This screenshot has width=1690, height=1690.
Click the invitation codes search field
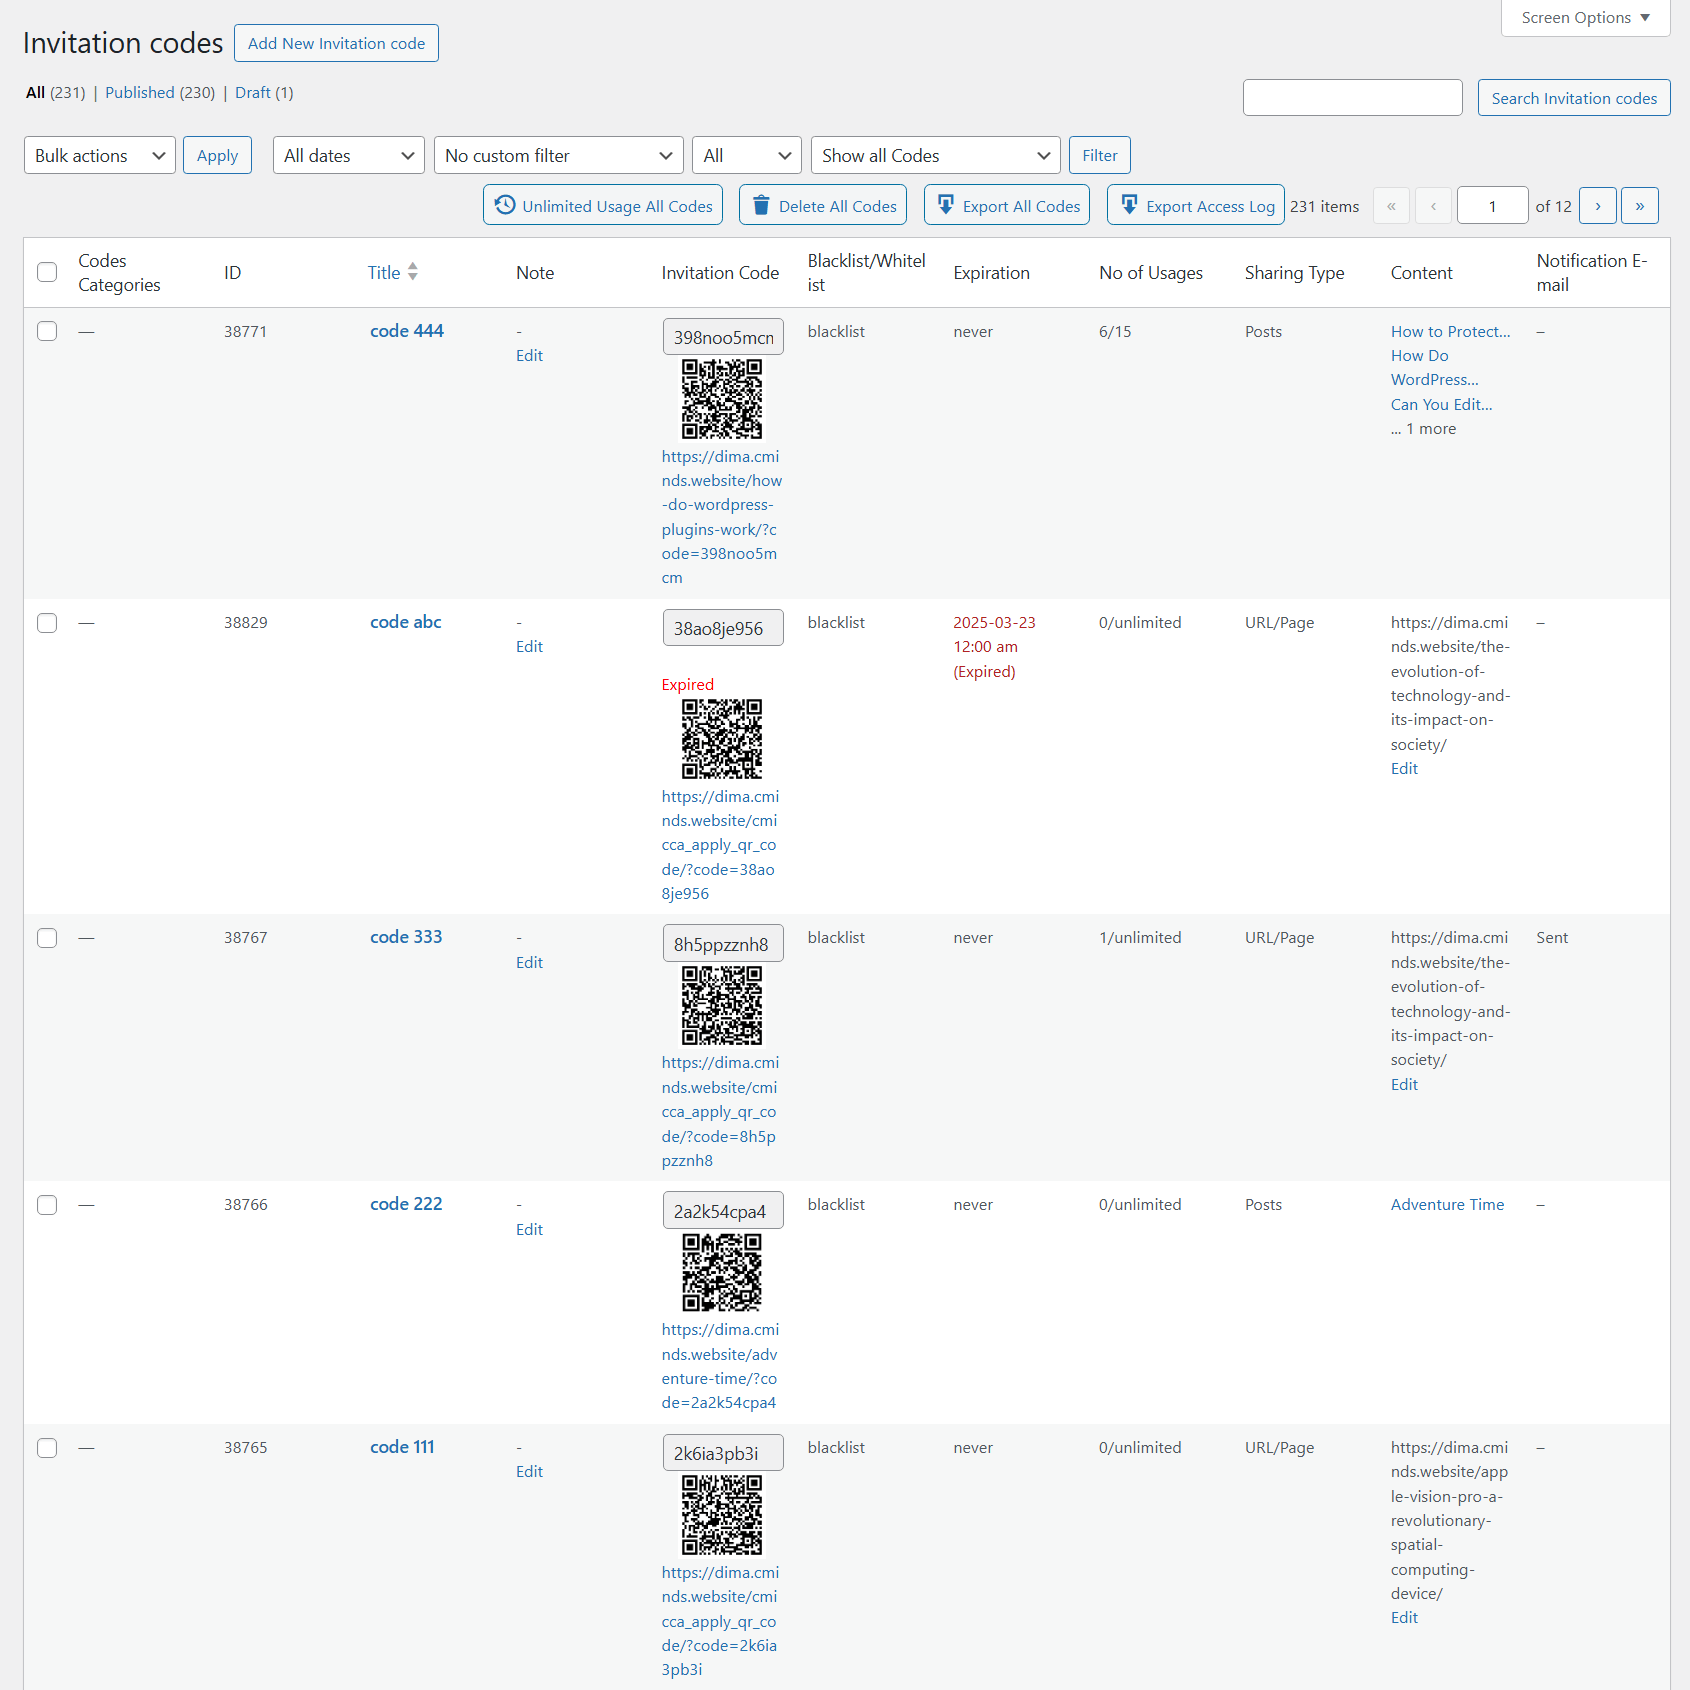click(1352, 98)
